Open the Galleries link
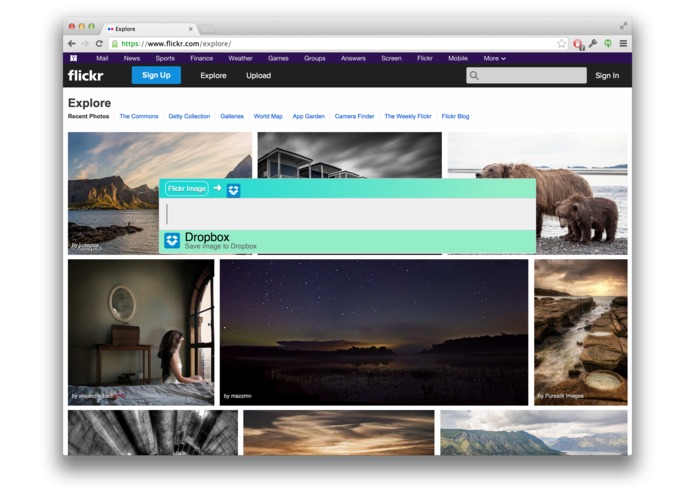This screenshot has width=695, height=494. tap(232, 116)
